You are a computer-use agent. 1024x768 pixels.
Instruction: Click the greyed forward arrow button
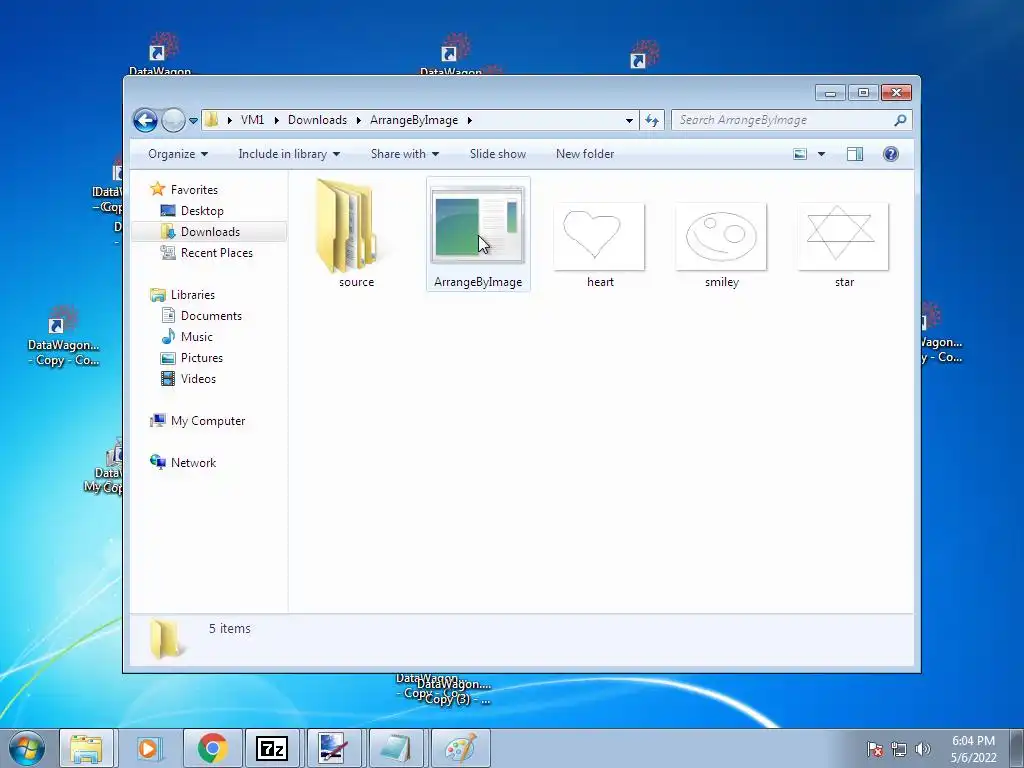tap(173, 120)
